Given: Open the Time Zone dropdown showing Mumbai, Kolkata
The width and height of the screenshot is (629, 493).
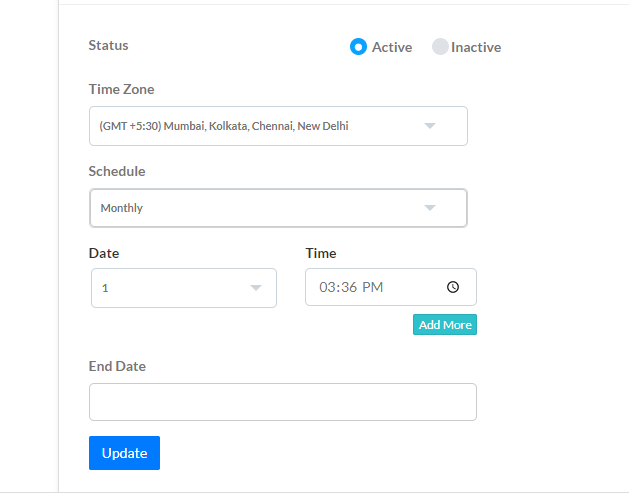Looking at the screenshot, I should [278, 126].
